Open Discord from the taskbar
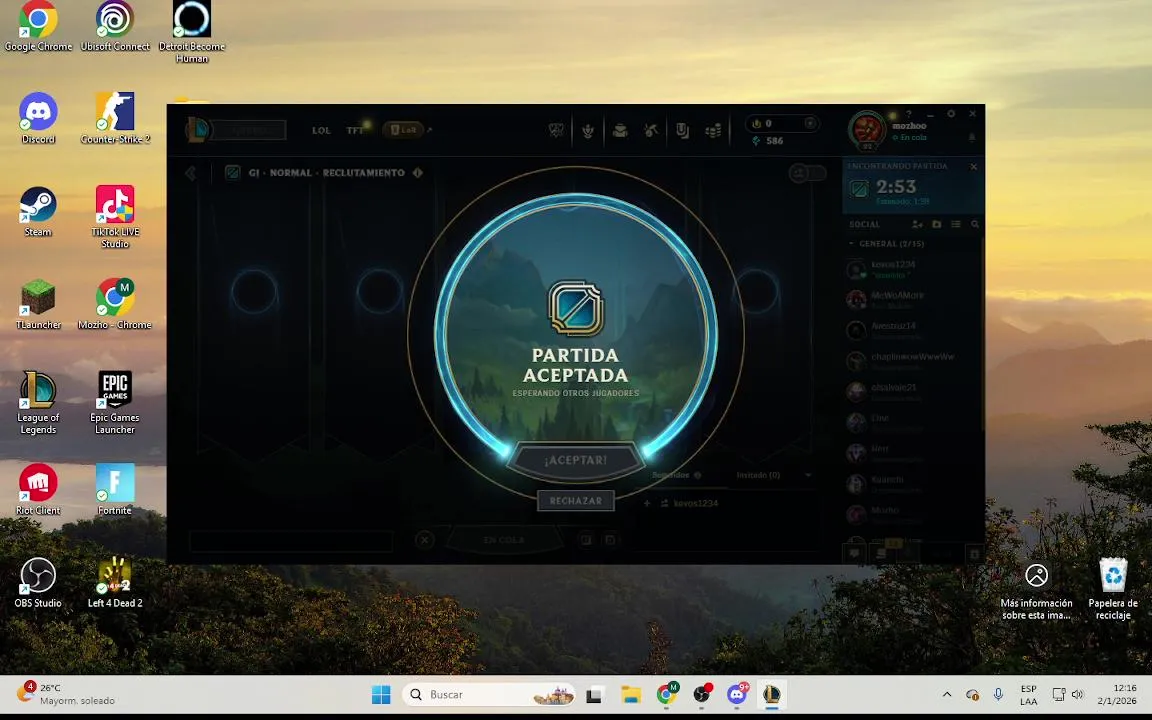 (x=737, y=694)
